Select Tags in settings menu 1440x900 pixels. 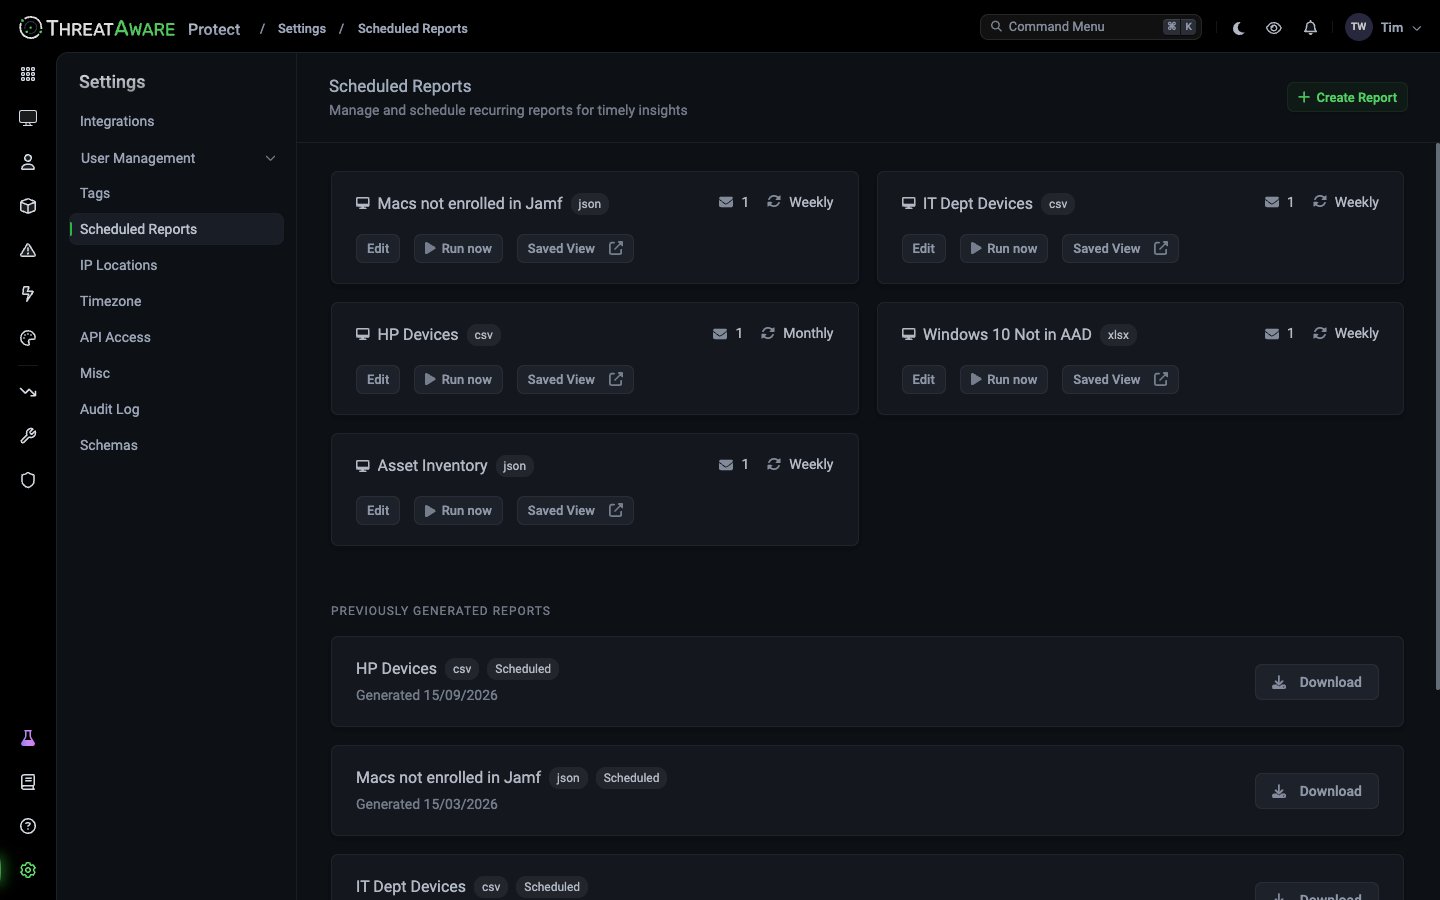click(x=95, y=193)
